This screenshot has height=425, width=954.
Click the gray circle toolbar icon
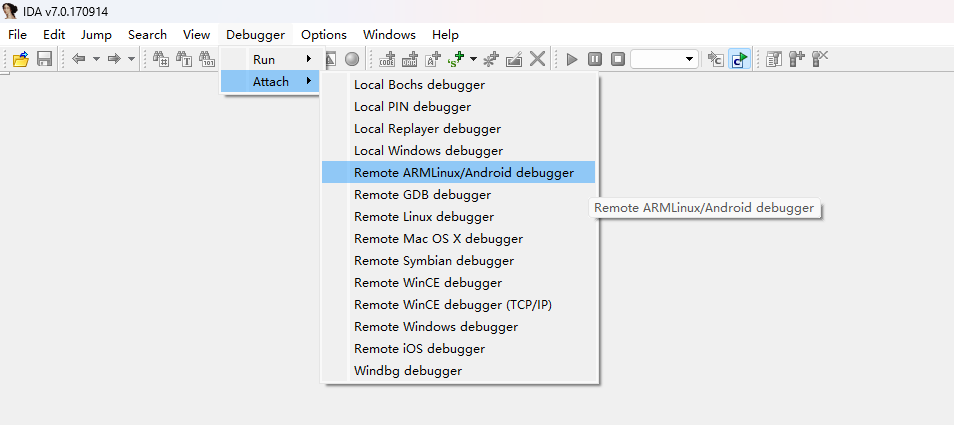[352, 59]
